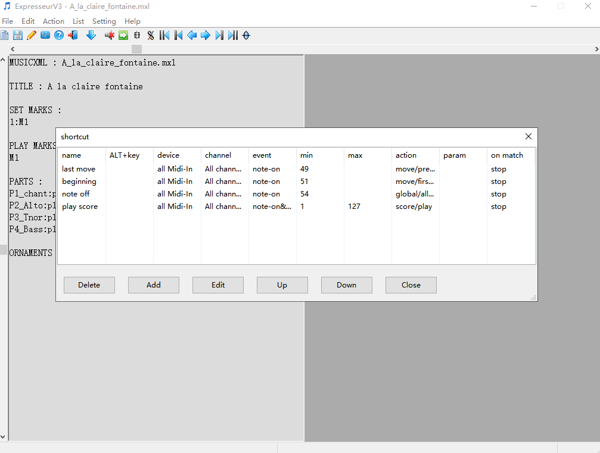Viewport: 600px width, 453px height.
Task: Click the new document toolbar icon
Action: (5, 35)
